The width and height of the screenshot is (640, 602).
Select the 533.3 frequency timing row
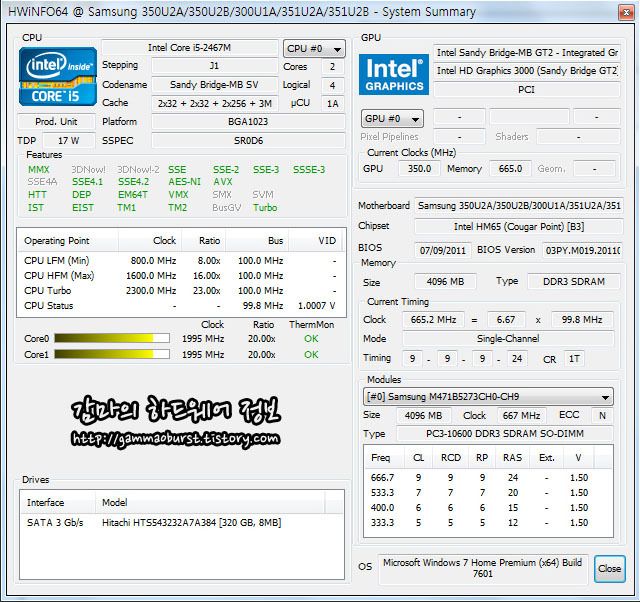[488, 493]
